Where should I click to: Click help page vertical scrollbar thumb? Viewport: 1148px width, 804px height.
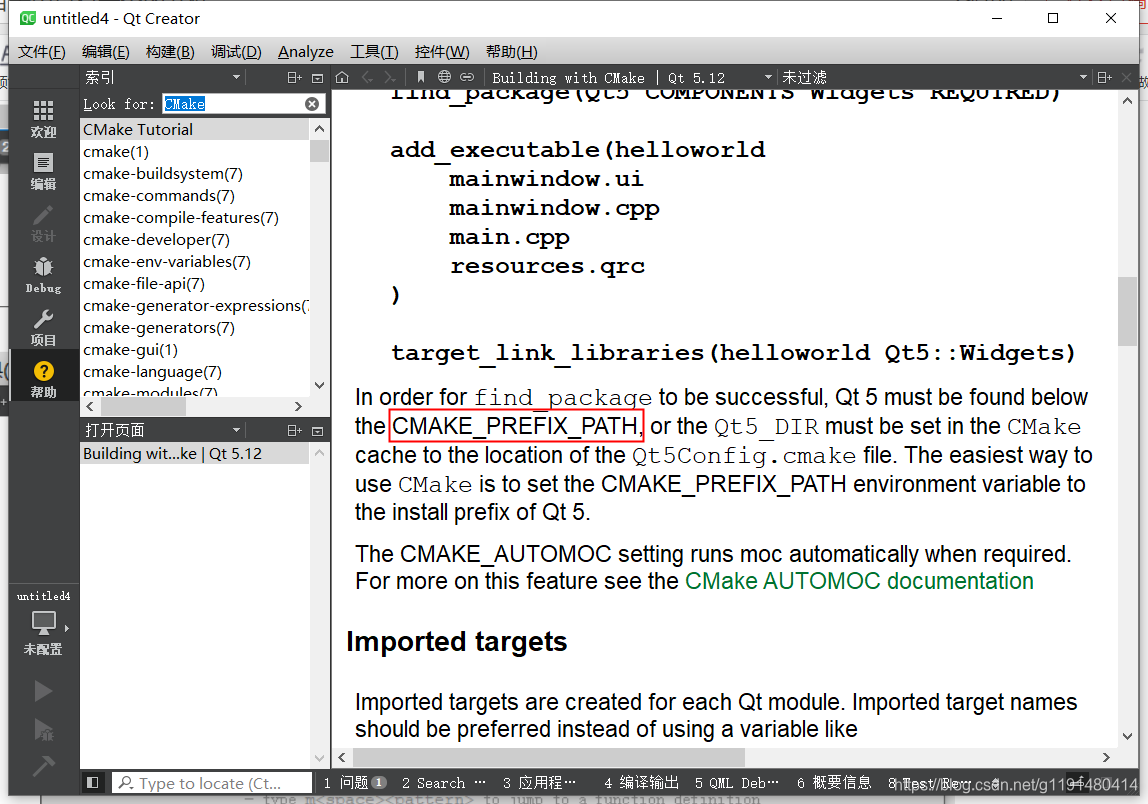click(x=1128, y=311)
